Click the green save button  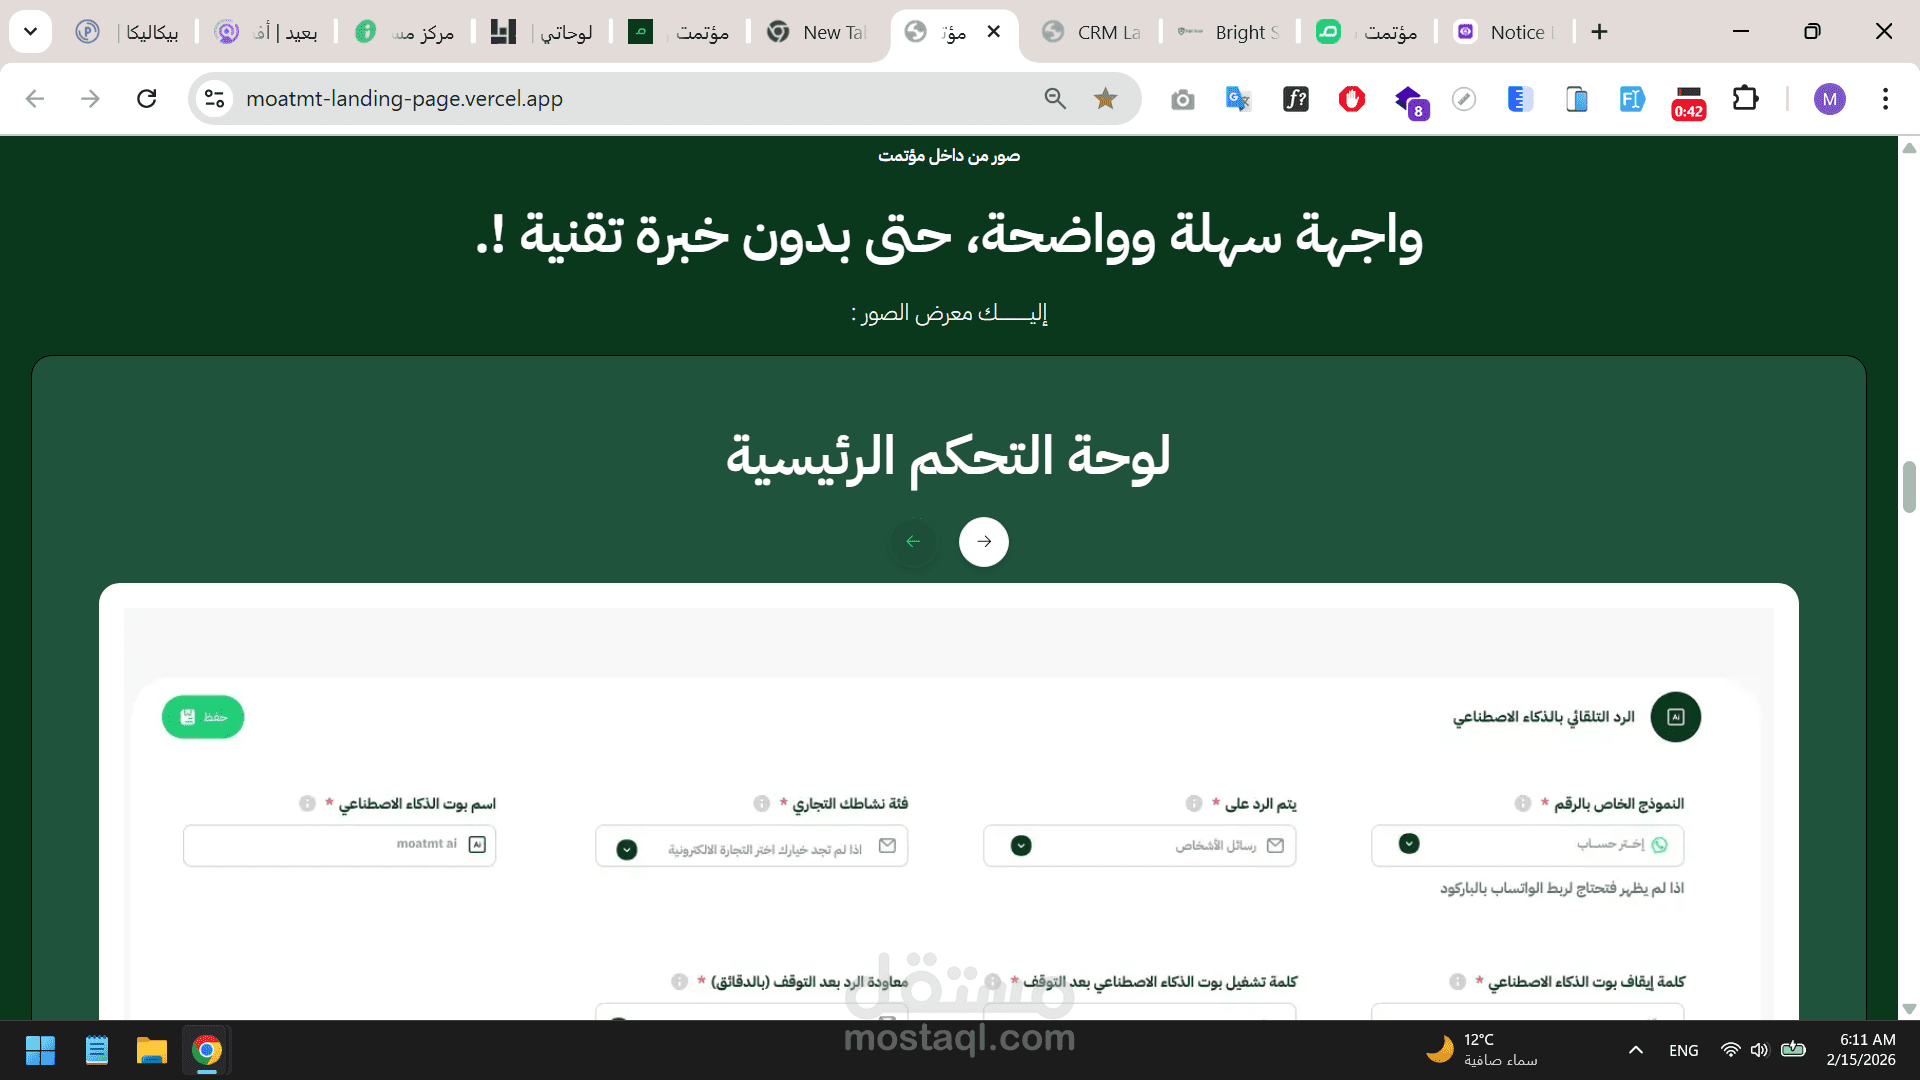[203, 717]
